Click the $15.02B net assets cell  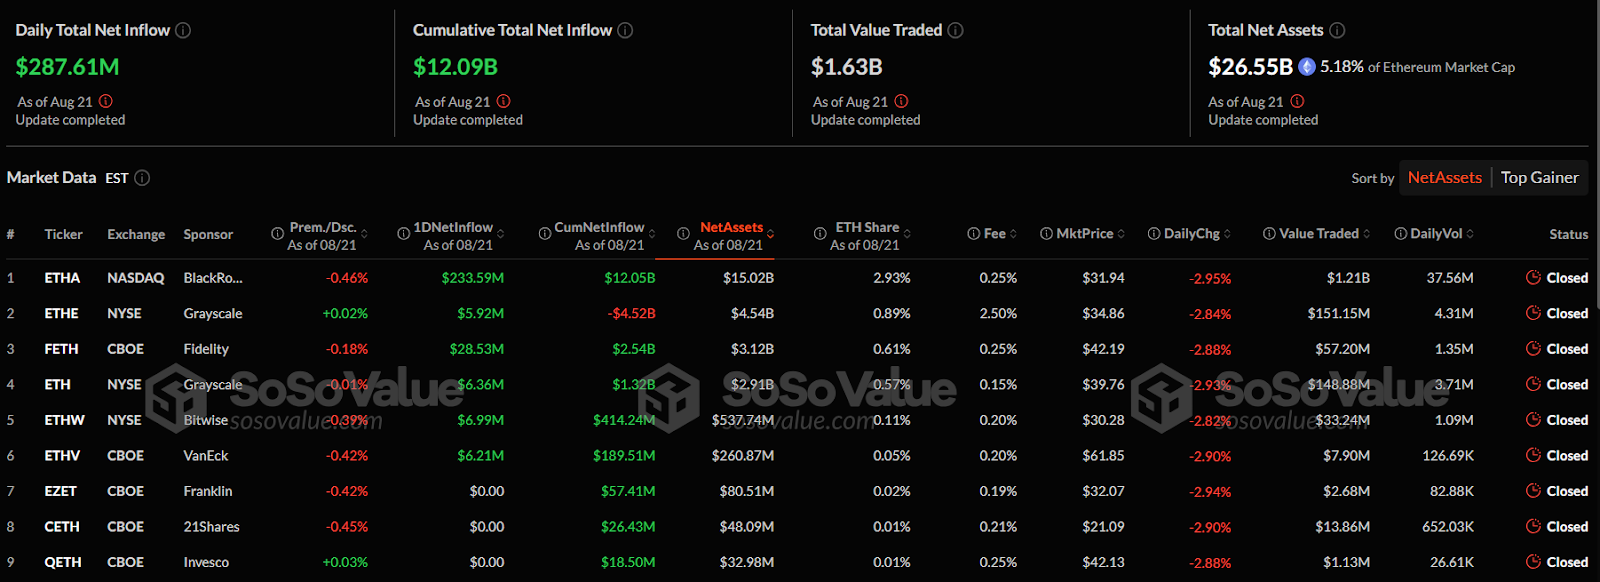click(748, 278)
